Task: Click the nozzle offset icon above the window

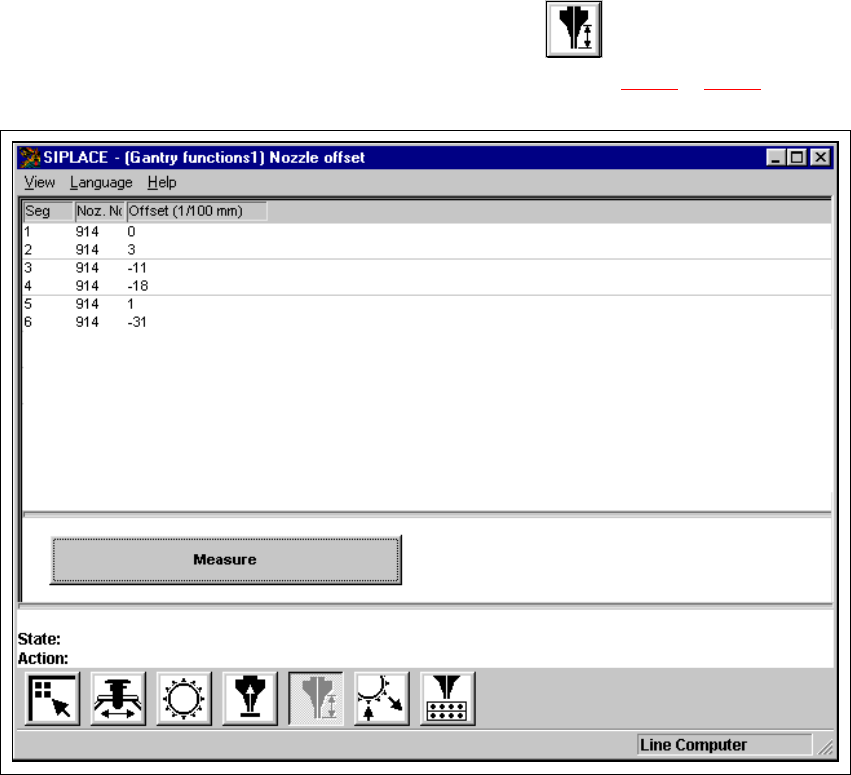Action: coord(574,29)
